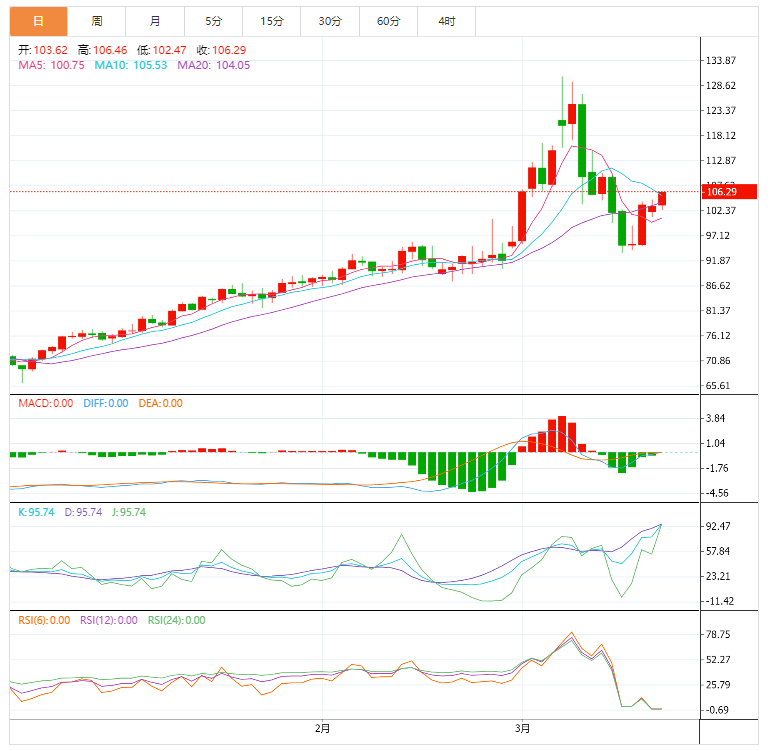Open the 5分 interval tab
Screen dimensions: 770x751
pos(214,21)
